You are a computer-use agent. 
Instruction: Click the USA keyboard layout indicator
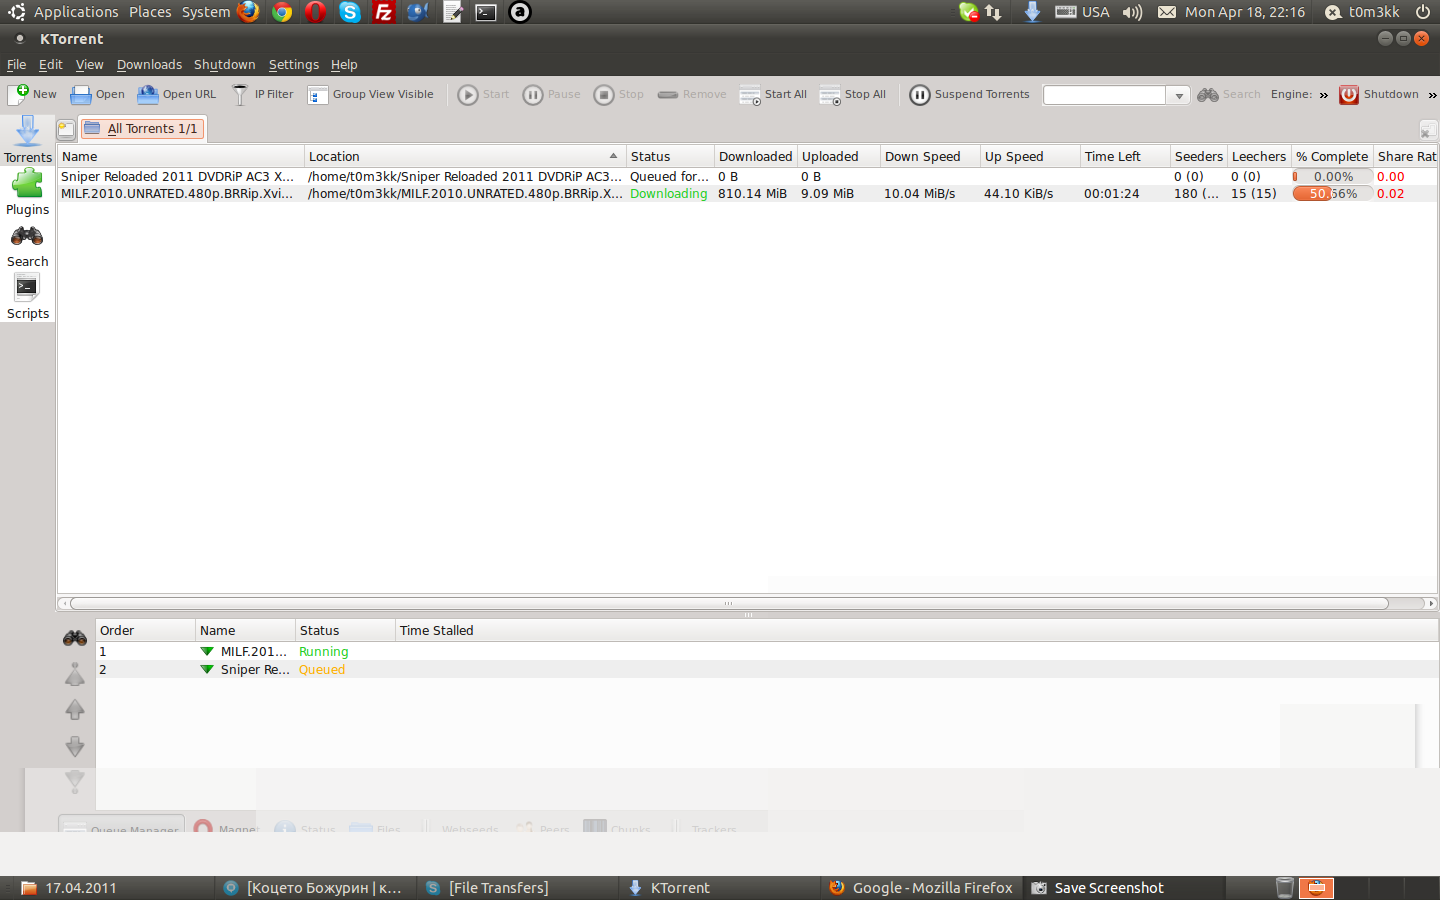coord(1082,12)
